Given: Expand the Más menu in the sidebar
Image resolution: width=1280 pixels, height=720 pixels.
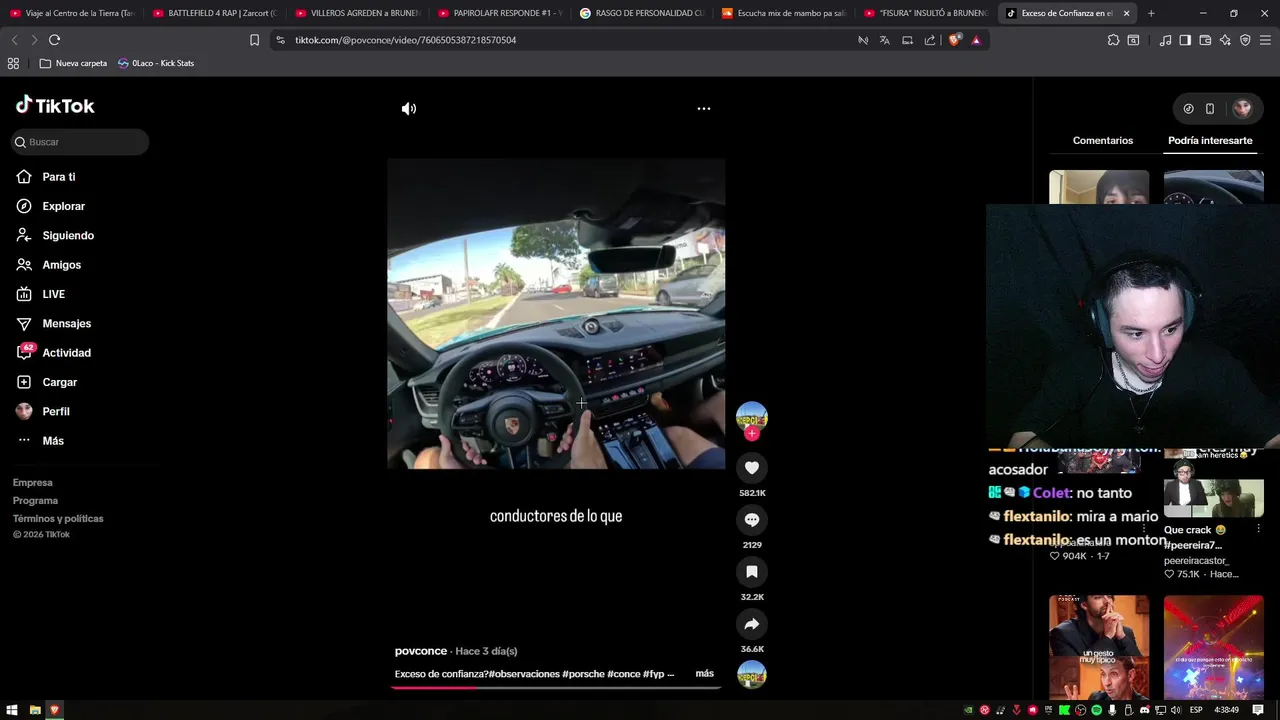Looking at the screenshot, I should click(53, 441).
